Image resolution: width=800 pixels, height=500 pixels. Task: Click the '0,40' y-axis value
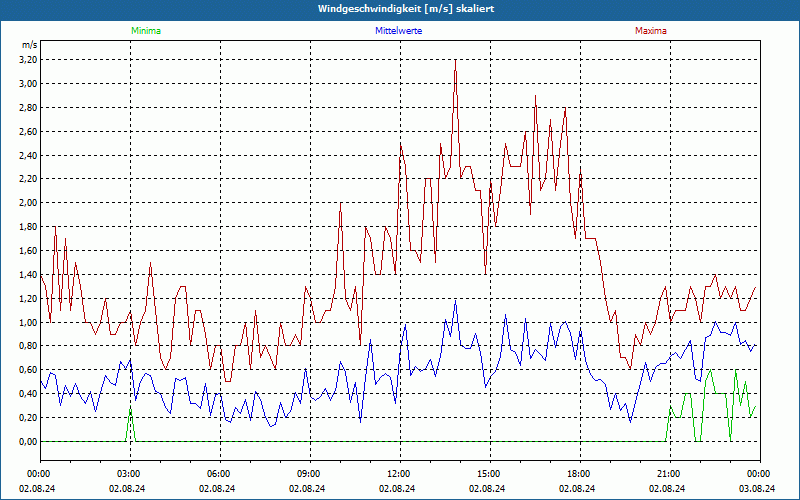tap(29, 394)
